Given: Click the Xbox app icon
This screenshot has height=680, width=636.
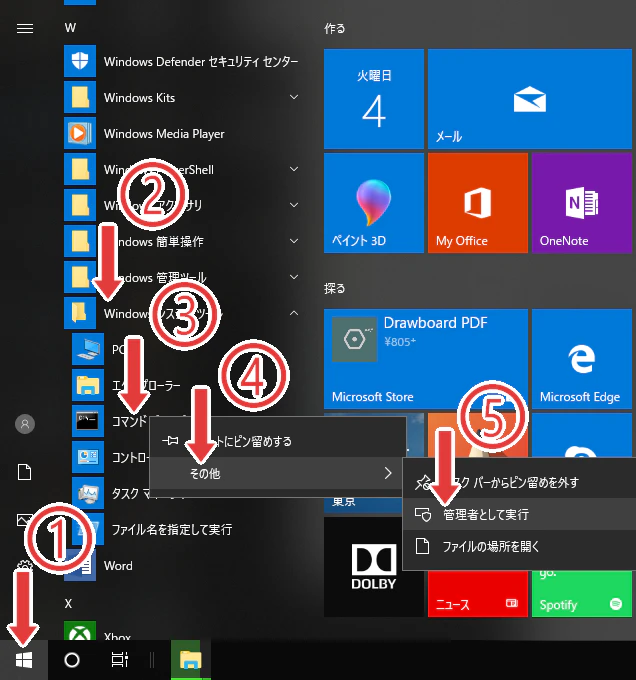Looking at the screenshot, I should click(80, 631).
